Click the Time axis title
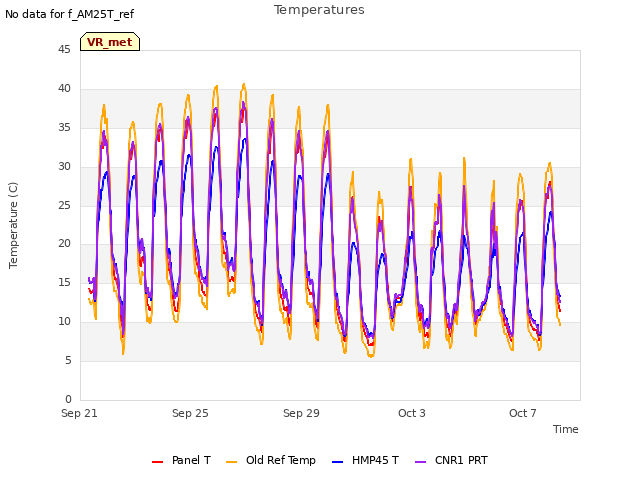Screen dimensions: 640x480 point(566,429)
